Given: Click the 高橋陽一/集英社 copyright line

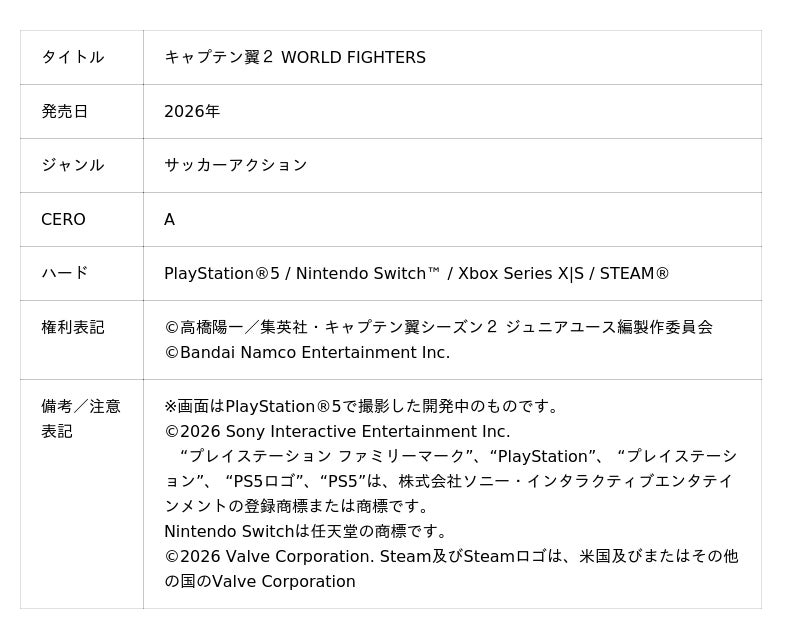Looking at the screenshot, I should coord(438,328).
